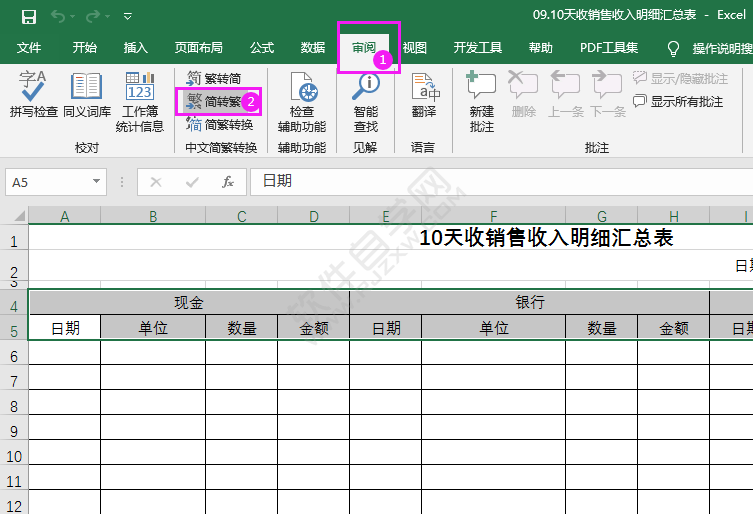Go to 下一条 next comment
Viewport: 753px width, 514px height.
coord(607,94)
